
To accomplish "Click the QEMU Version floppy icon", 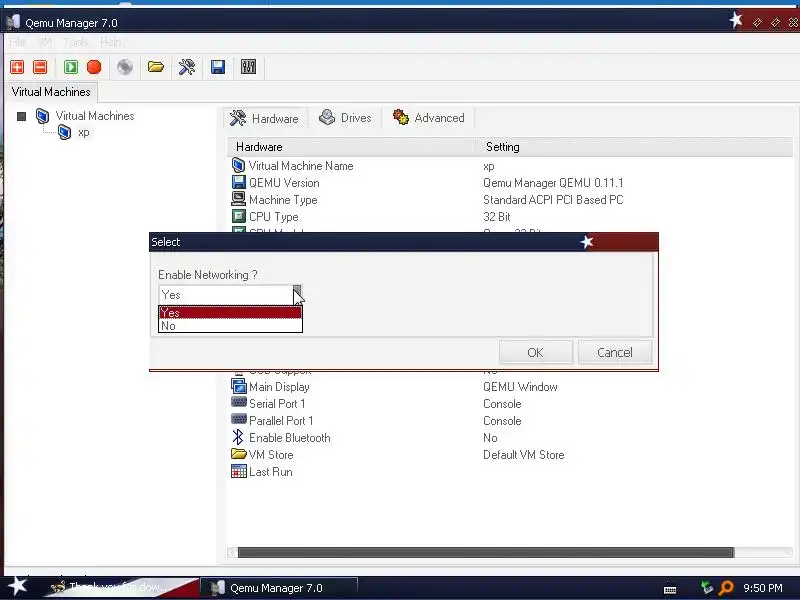I will [x=238, y=182].
